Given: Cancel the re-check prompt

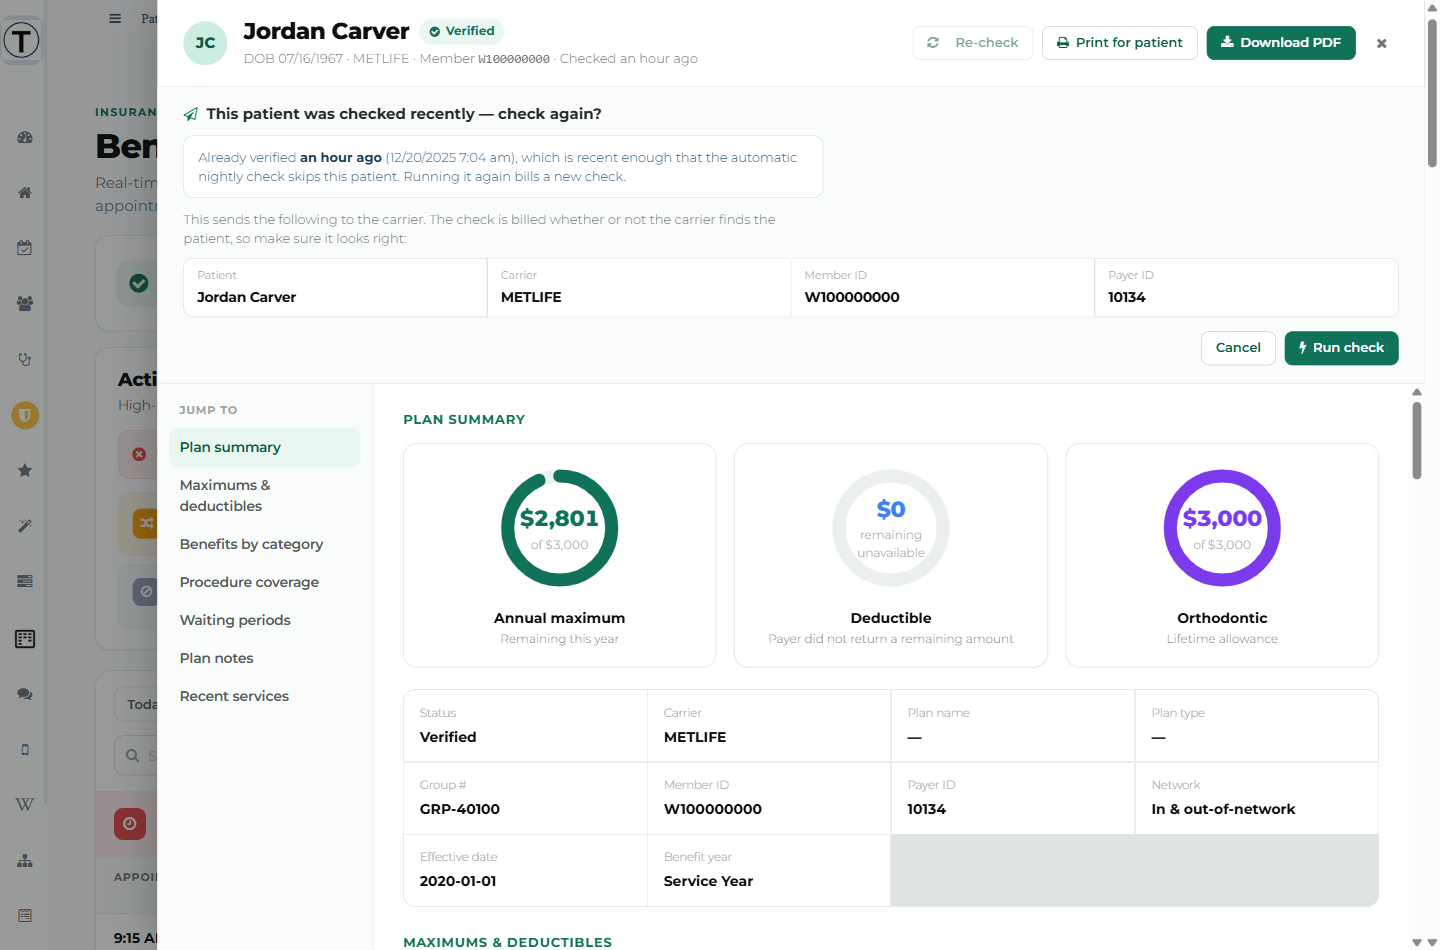Looking at the screenshot, I should click(x=1238, y=348).
